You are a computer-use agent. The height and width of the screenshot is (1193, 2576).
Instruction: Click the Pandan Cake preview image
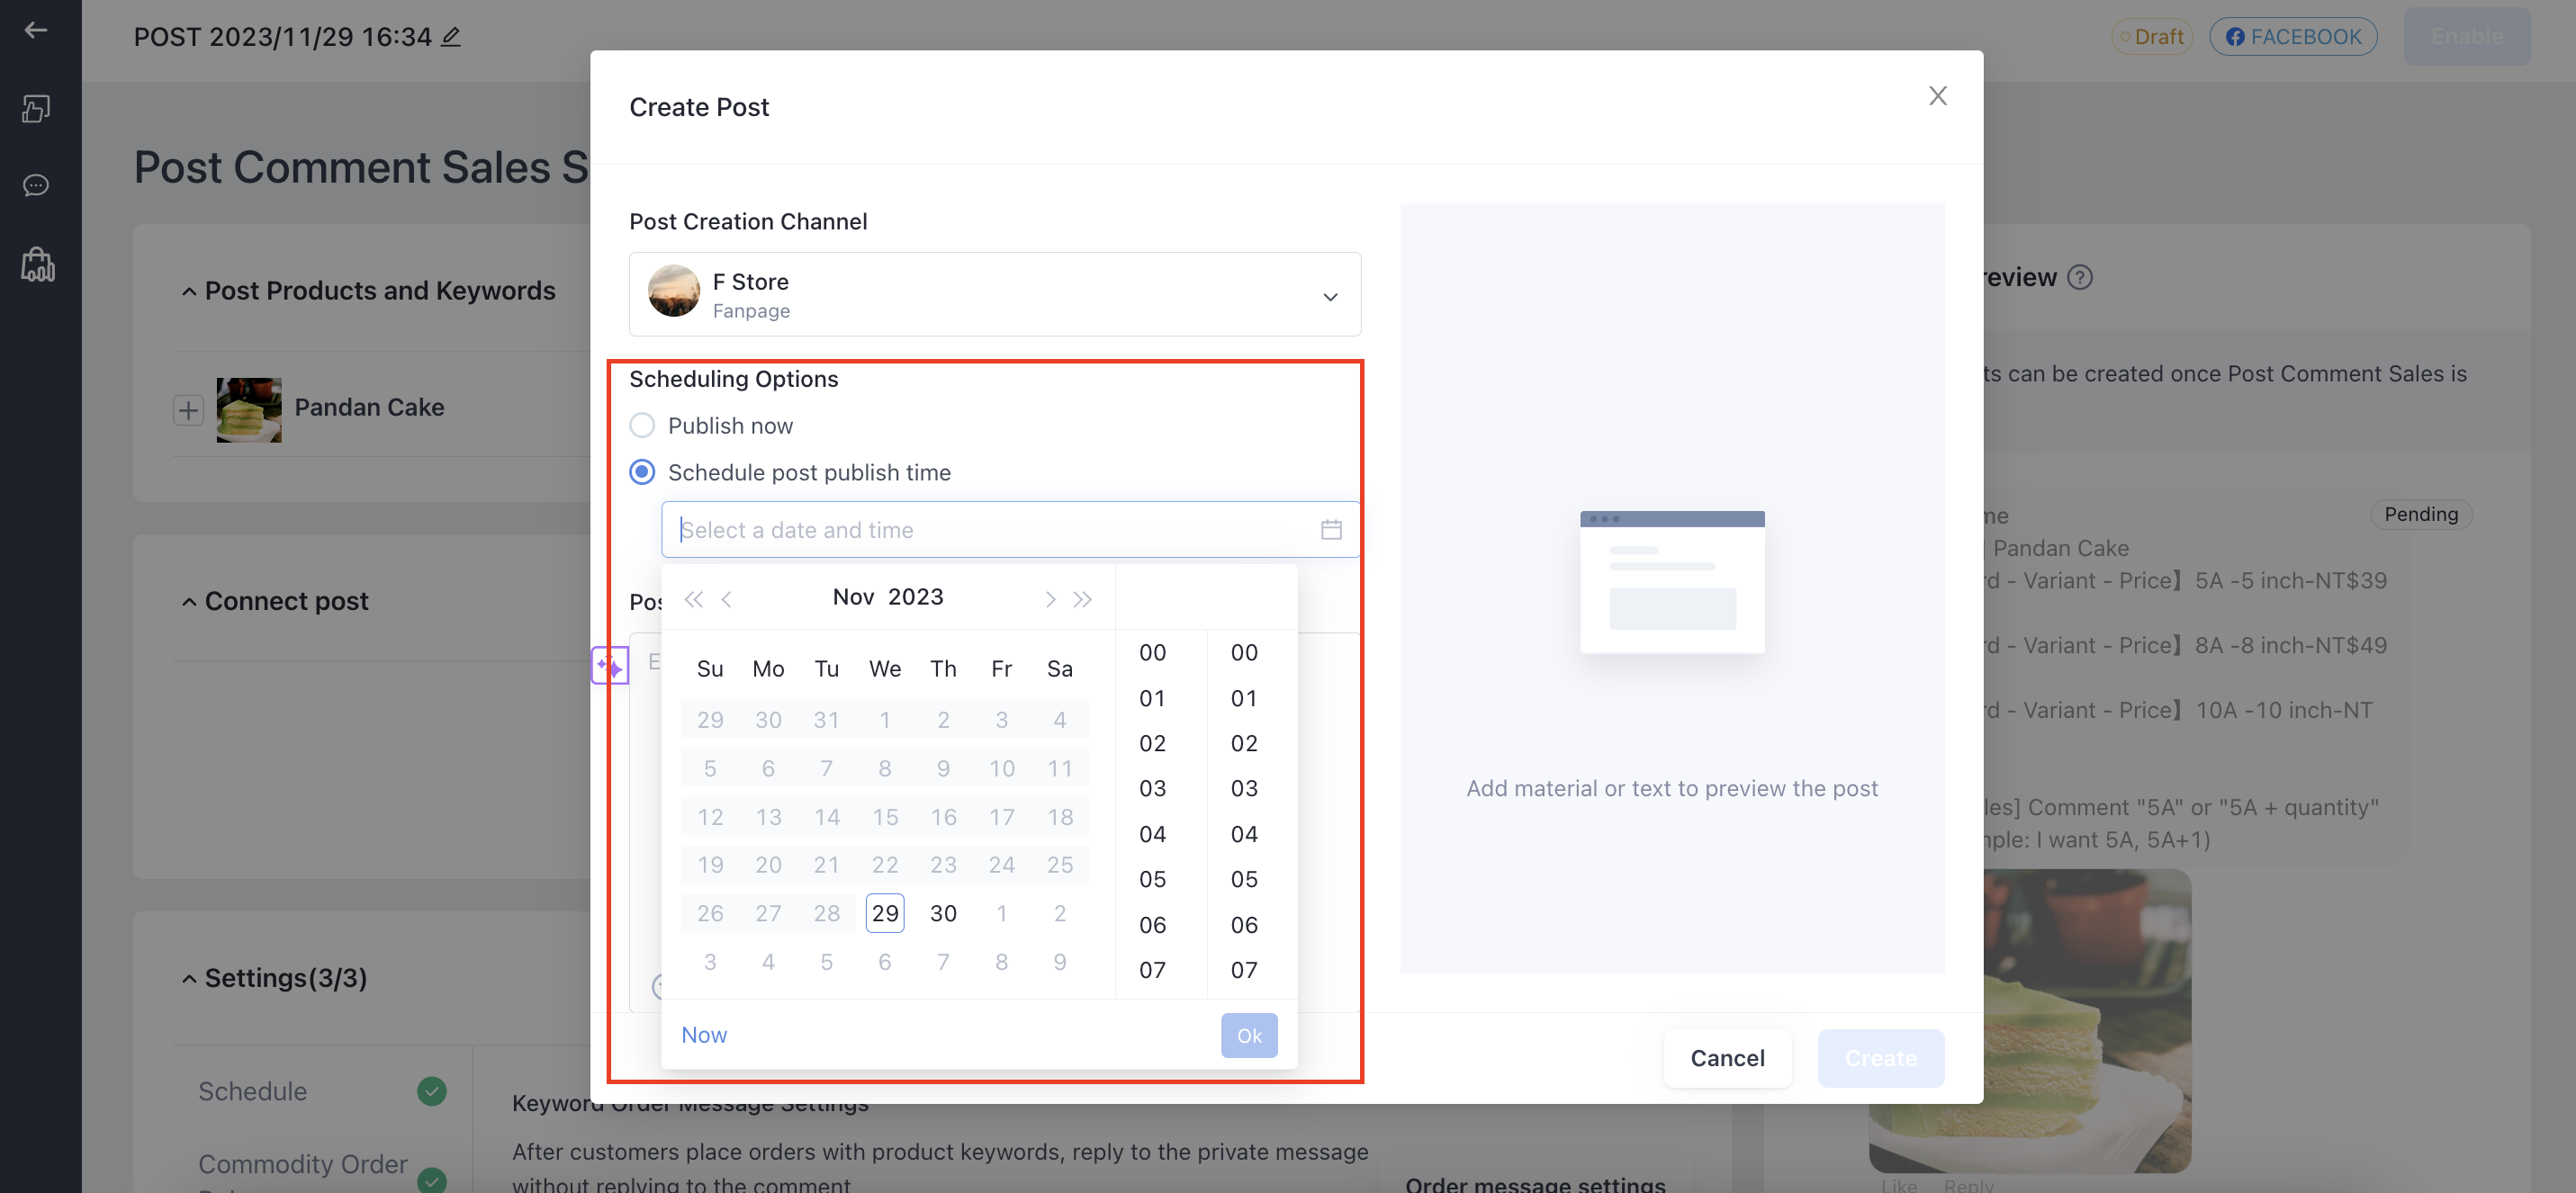point(2030,1020)
